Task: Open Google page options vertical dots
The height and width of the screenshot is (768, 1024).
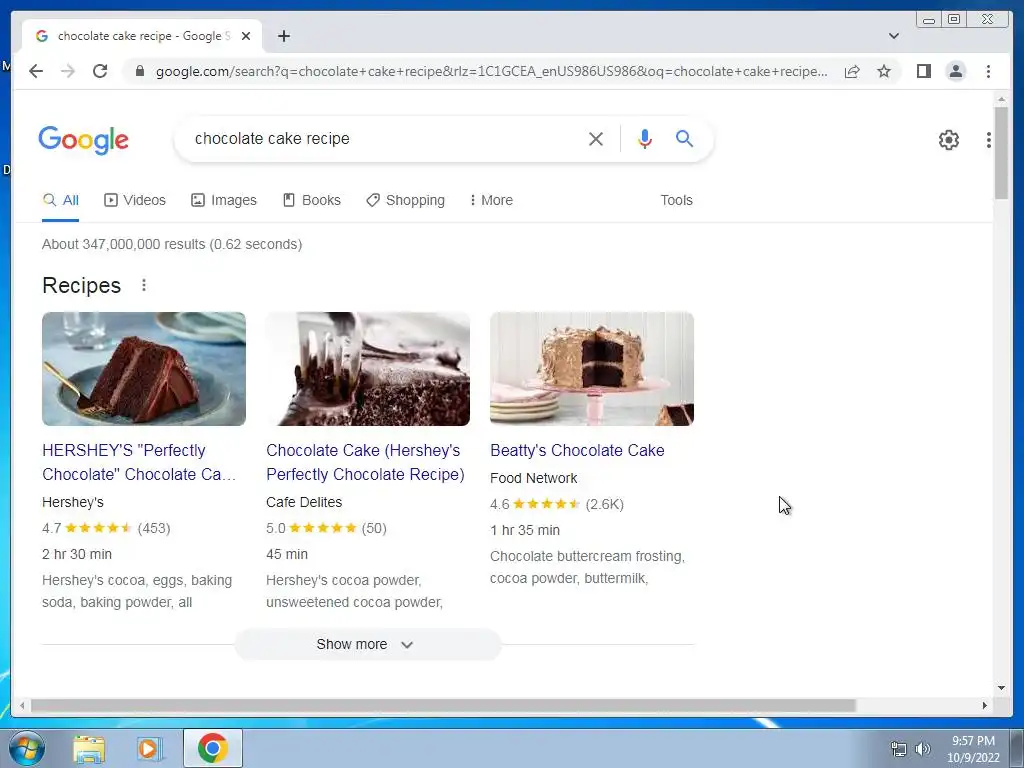Action: click(989, 140)
